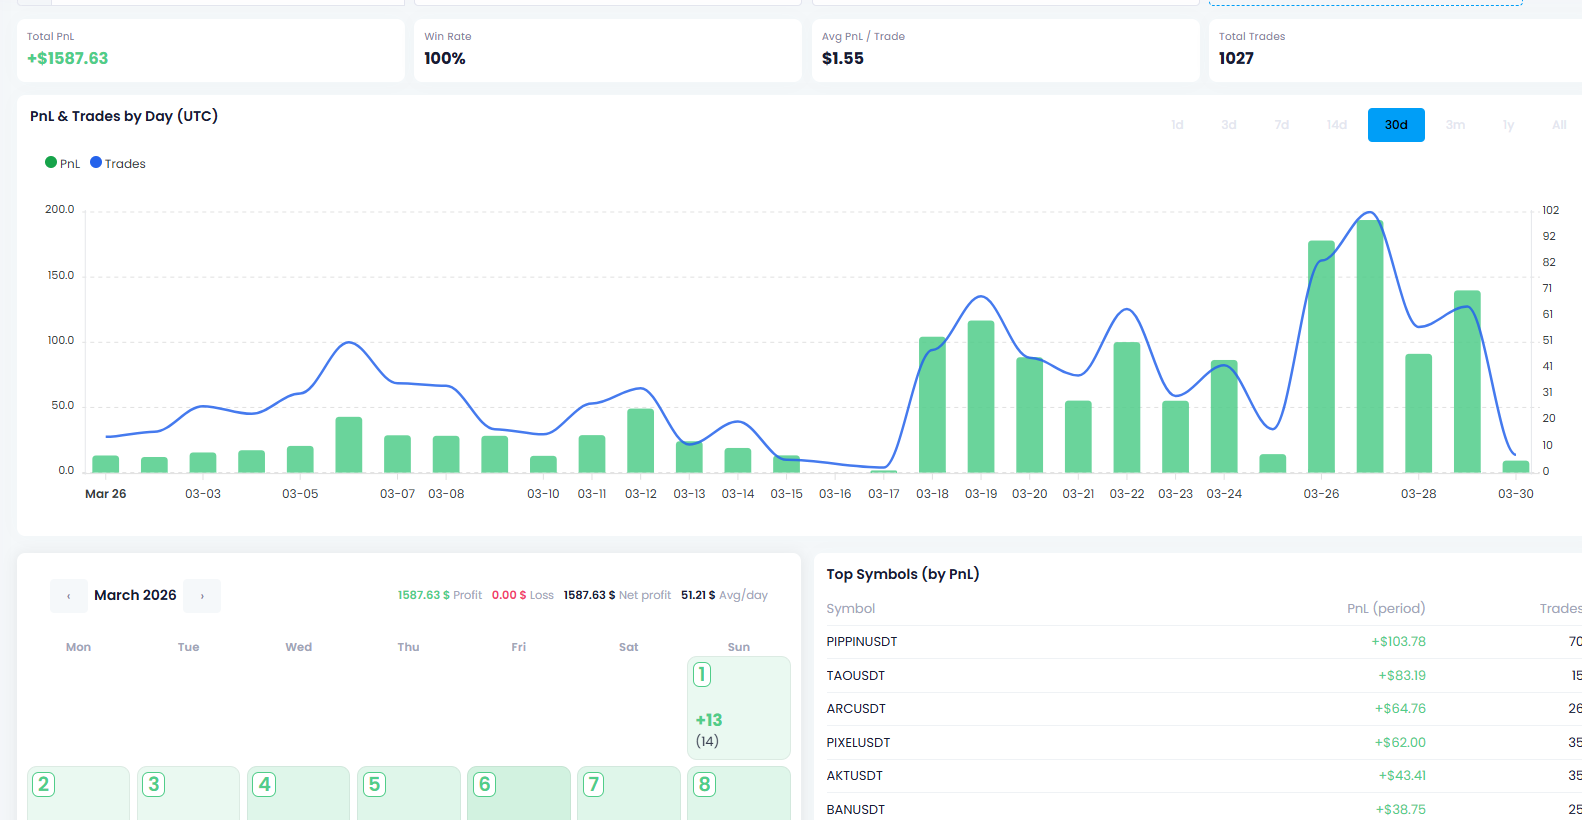Open calendar day 6 cell
The width and height of the screenshot is (1582, 820).
[519, 793]
